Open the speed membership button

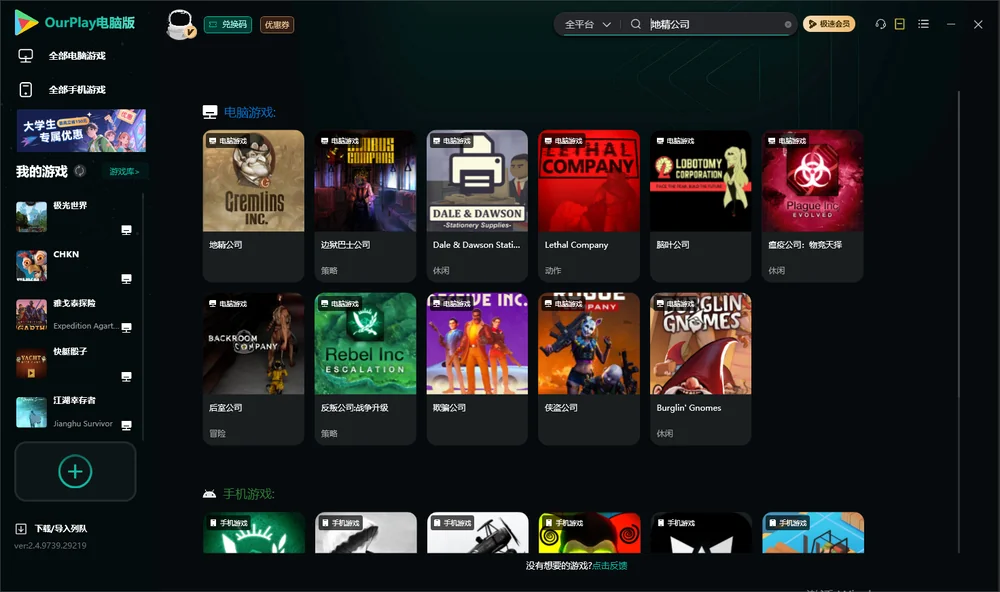tap(828, 24)
